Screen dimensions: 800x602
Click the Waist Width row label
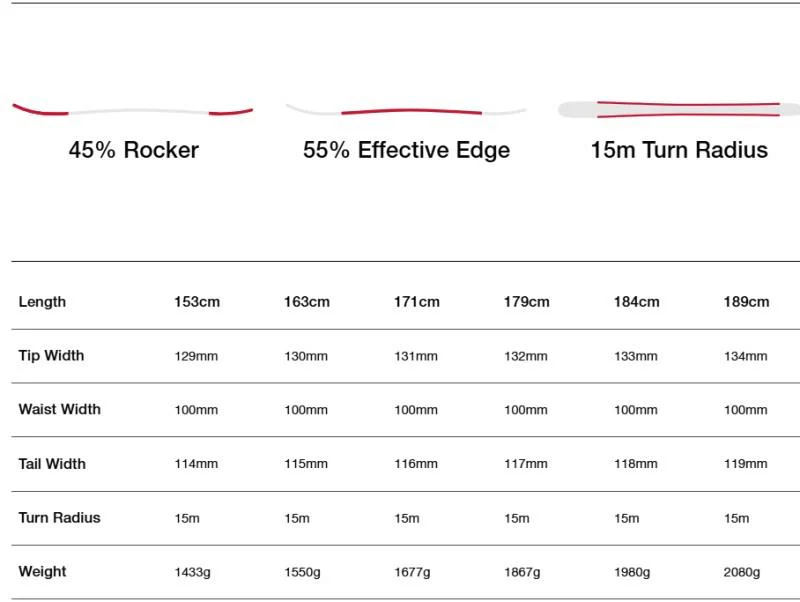click(x=59, y=409)
